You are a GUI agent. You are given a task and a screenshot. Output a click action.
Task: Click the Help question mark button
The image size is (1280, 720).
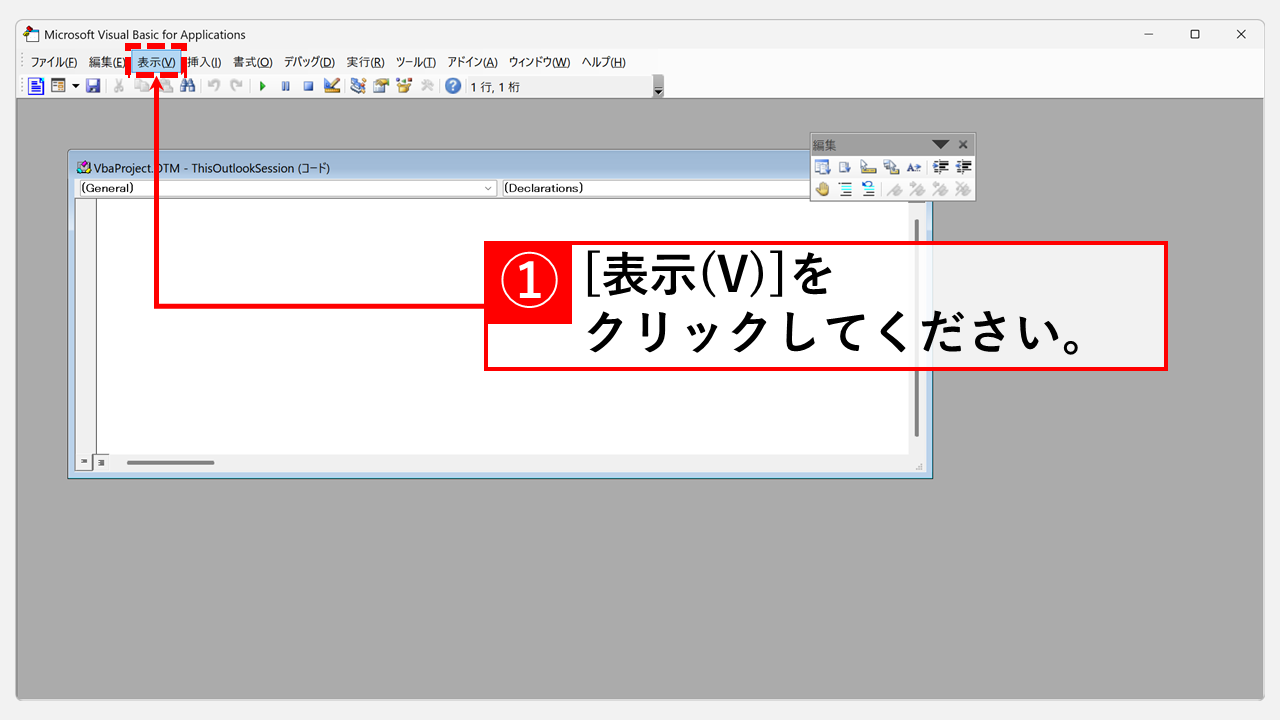(452, 85)
